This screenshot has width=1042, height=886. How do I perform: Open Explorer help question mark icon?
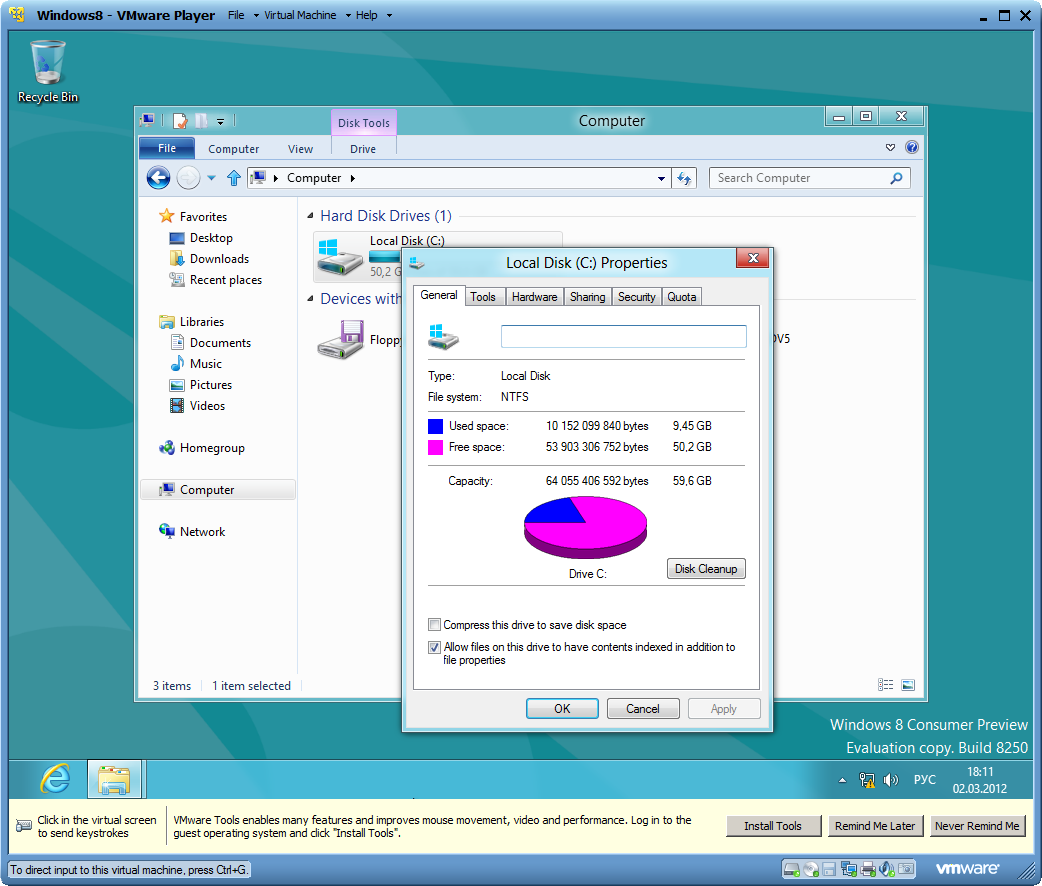[912, 148]
